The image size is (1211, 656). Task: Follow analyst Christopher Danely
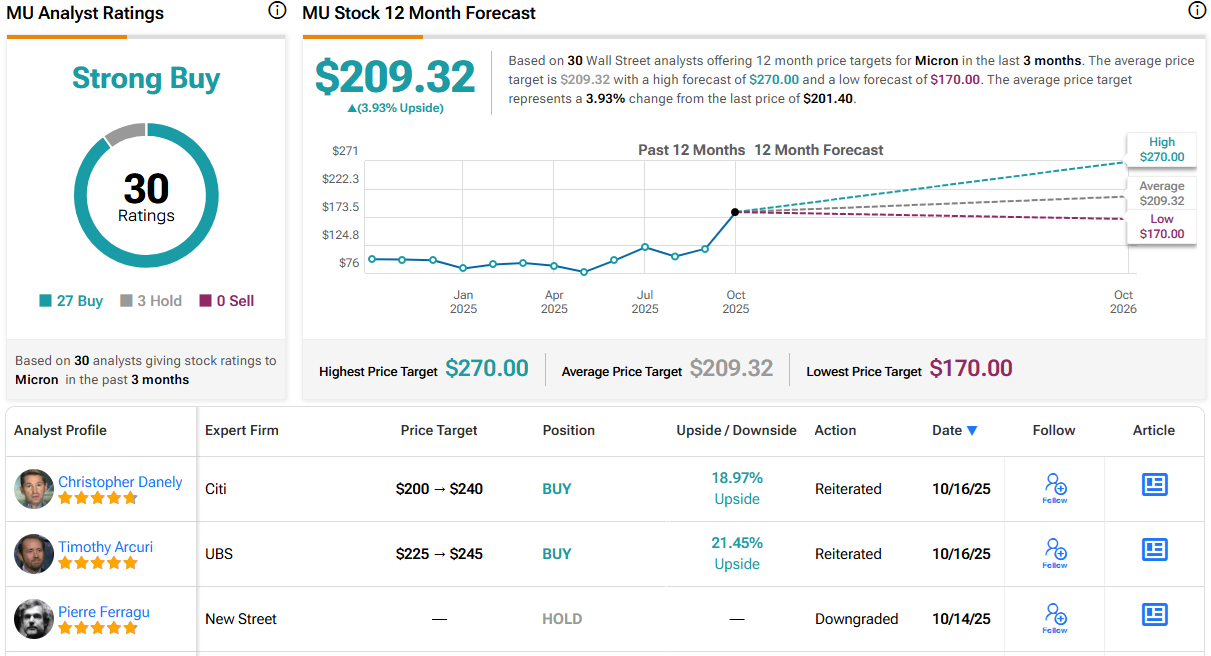(x=1055, y=488)
